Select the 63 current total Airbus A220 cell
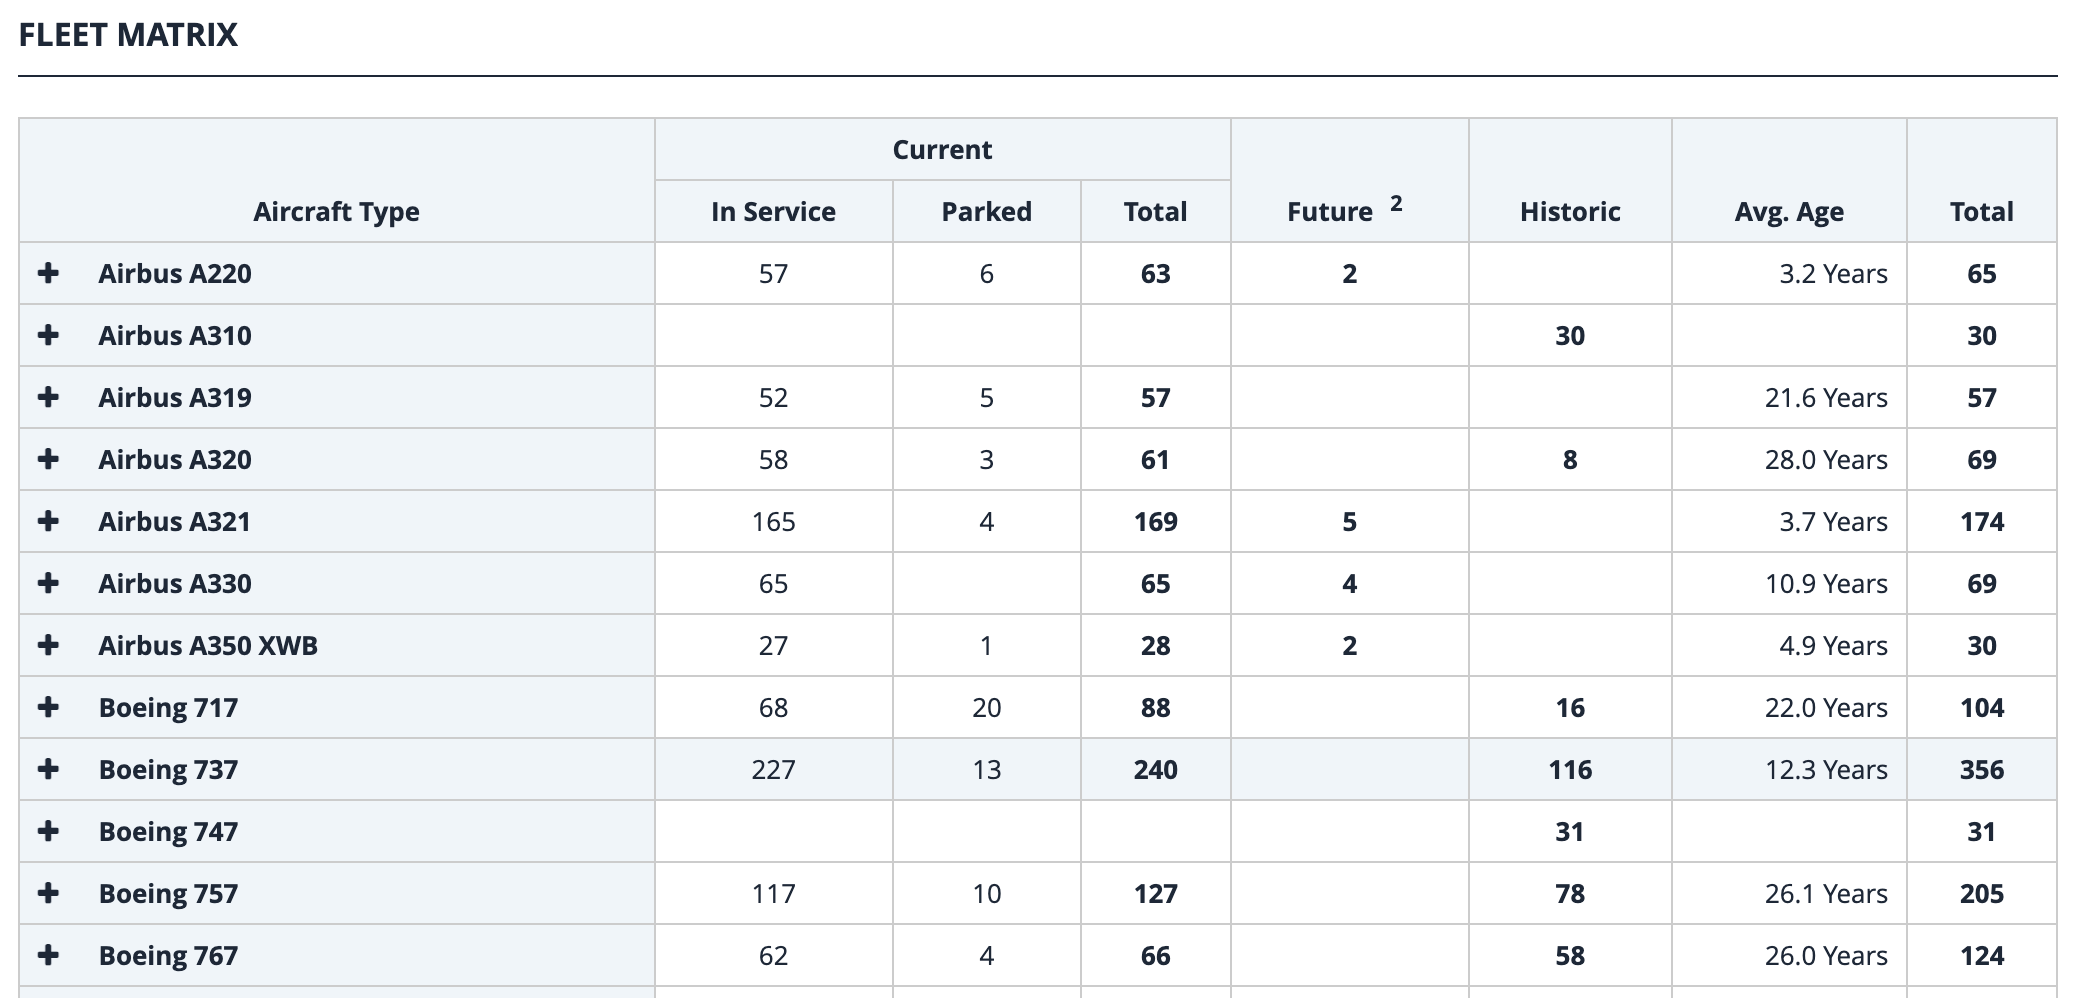Screen dimensions: 2074x998 click(x=1155, y=274)
